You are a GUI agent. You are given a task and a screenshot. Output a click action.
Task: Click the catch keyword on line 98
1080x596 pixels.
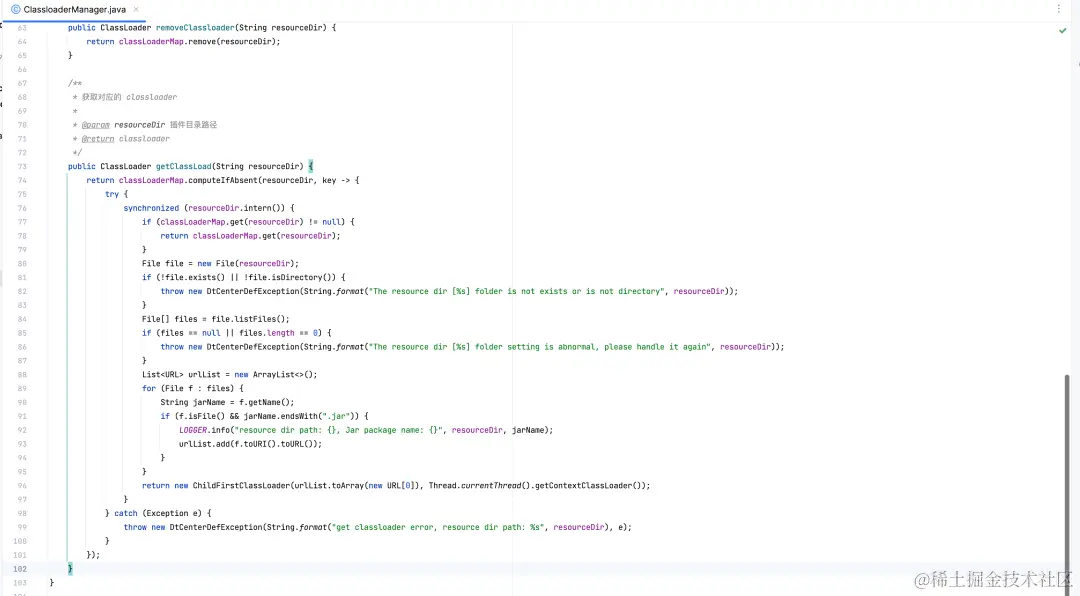click(125, 513)
